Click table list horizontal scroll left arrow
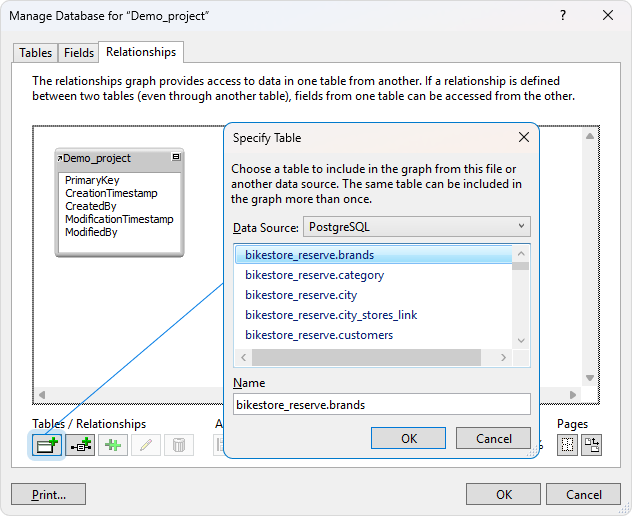 click(243, 358)
